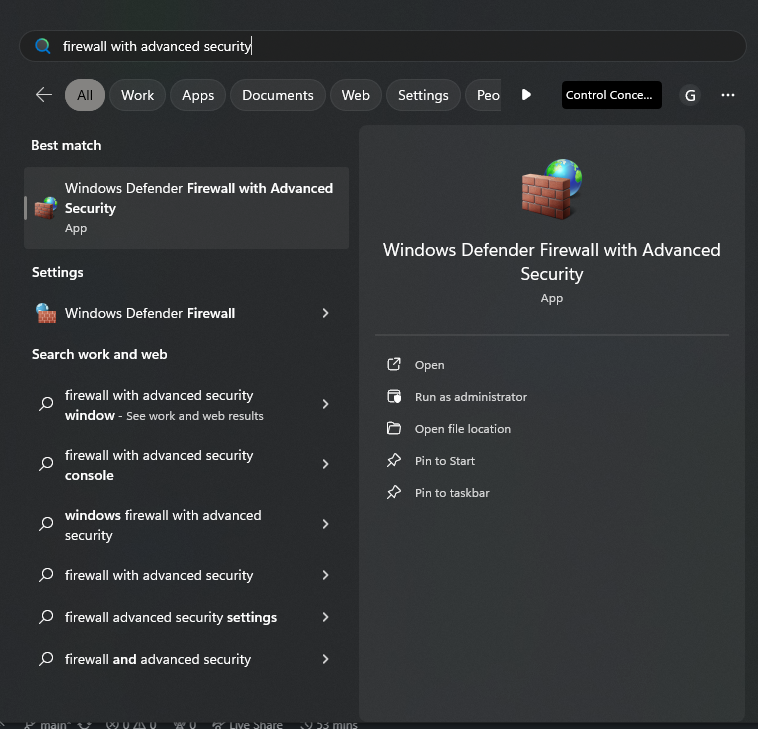
Task: Select the partially shown People filter tab
Action: click(x=483, y=95)
